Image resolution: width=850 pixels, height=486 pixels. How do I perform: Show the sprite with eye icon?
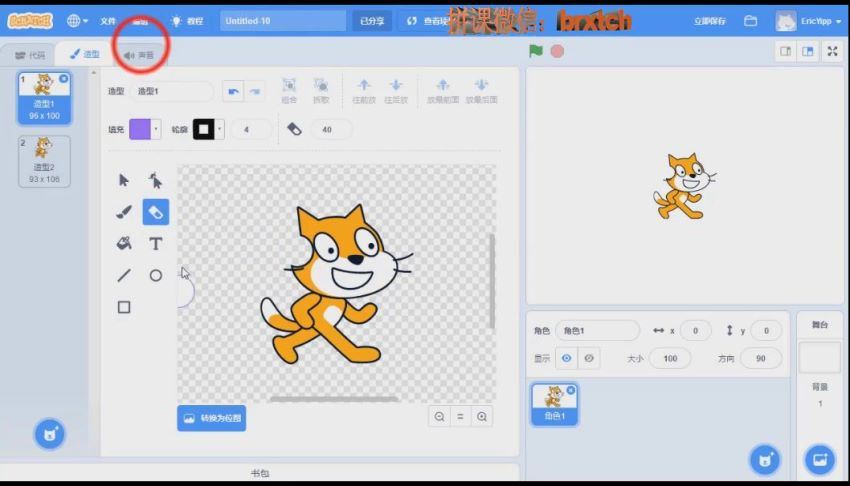tap(566, 358)
